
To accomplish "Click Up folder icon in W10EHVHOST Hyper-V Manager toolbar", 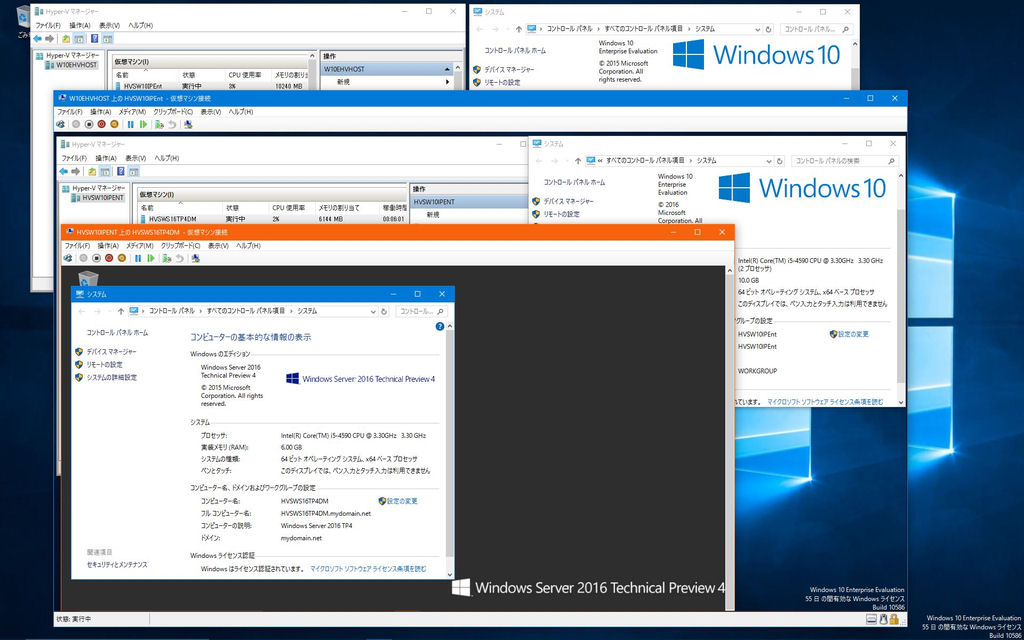I will click(x=66, y=39).
